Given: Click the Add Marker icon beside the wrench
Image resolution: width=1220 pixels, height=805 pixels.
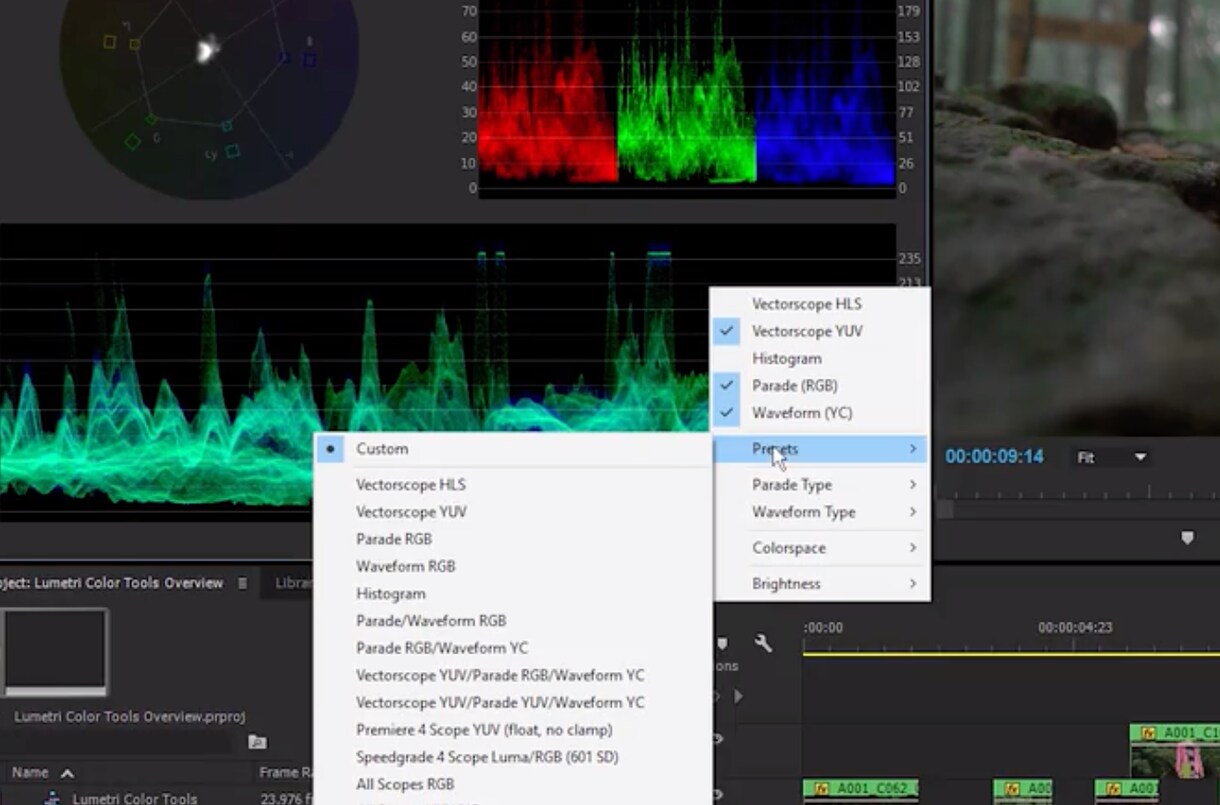Looking at the screenshot, I should [x=722, y=644].
